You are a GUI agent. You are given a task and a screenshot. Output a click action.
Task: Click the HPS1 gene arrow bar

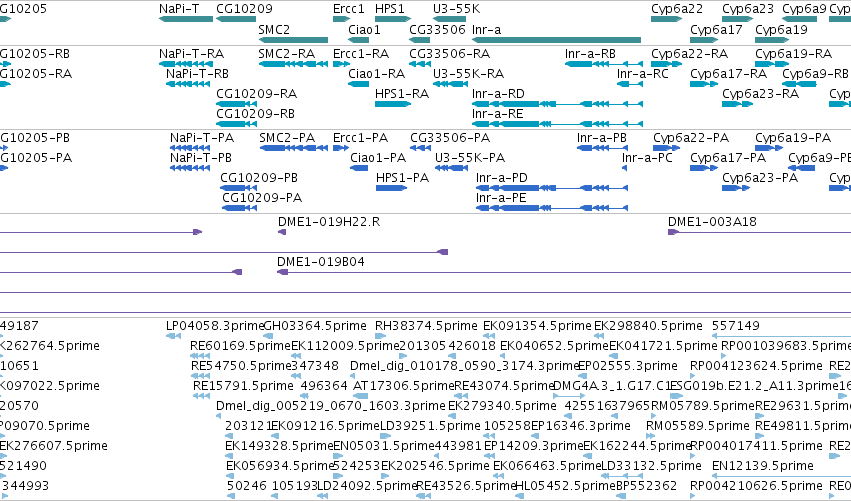[392, 19]
